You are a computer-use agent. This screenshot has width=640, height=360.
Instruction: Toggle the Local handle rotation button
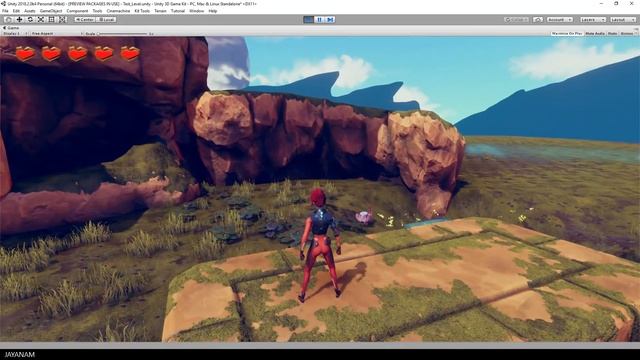[x=107, y=20]
